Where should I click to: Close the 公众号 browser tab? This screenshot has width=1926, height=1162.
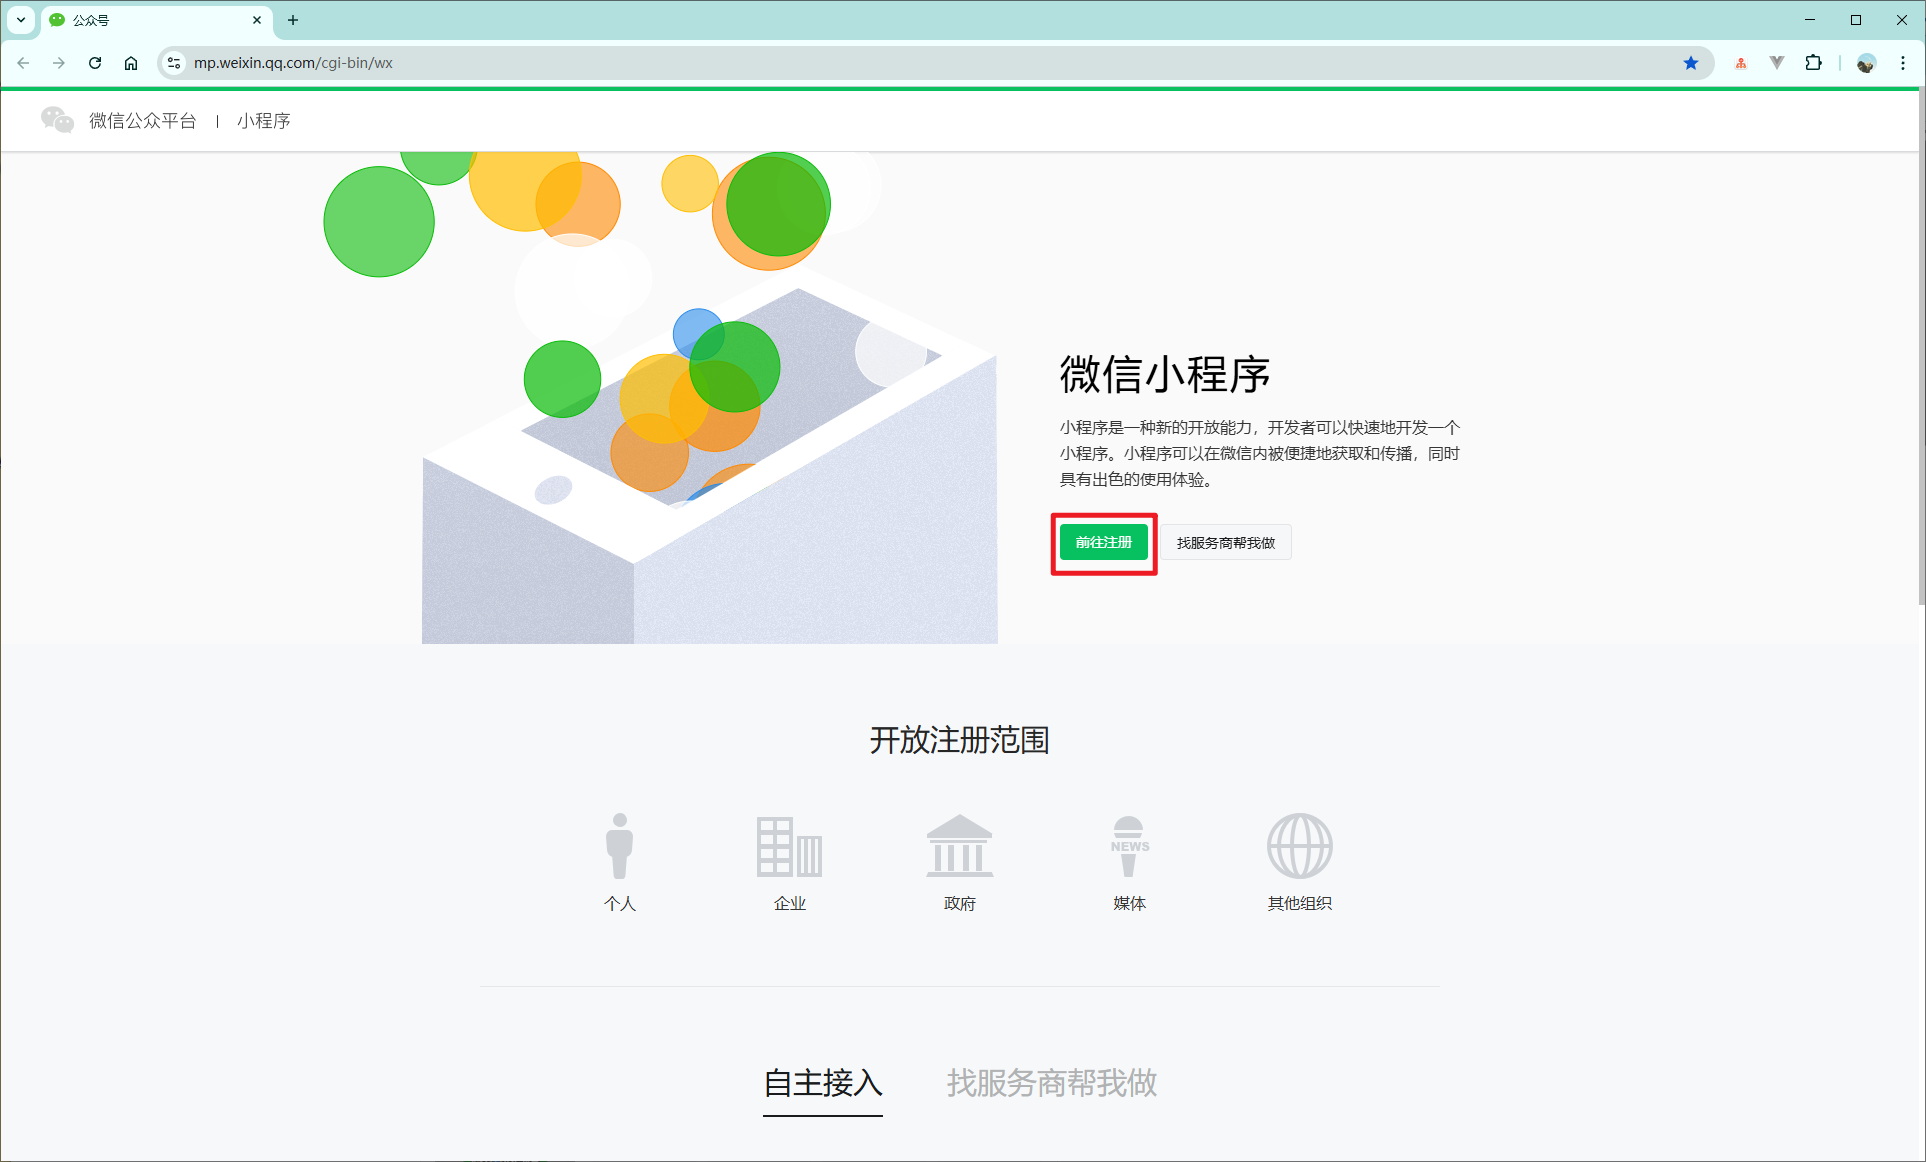pos(257,20)
